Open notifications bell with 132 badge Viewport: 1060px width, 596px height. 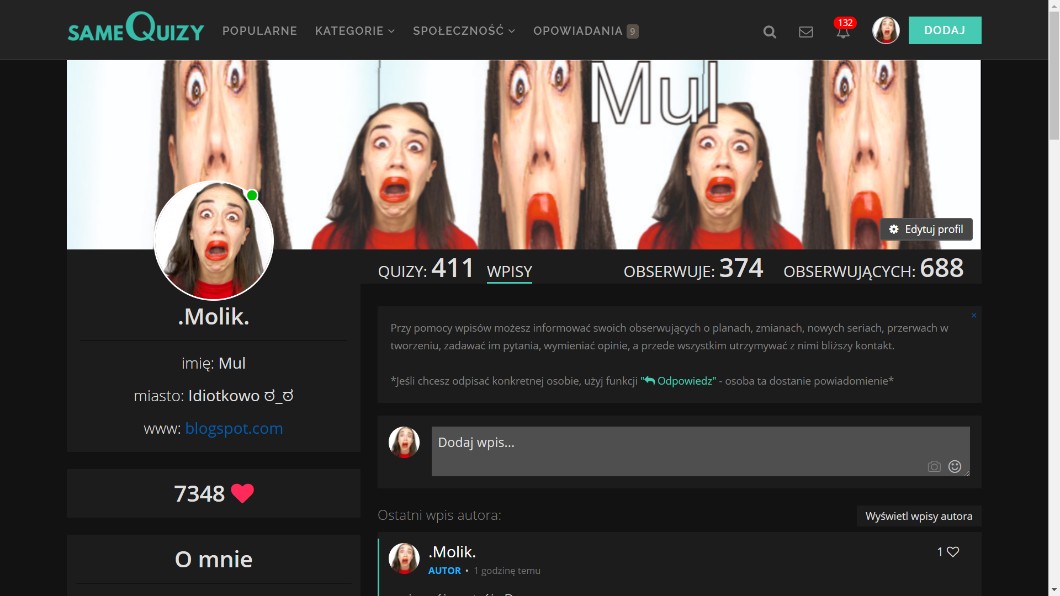click(x=843, y=31)
